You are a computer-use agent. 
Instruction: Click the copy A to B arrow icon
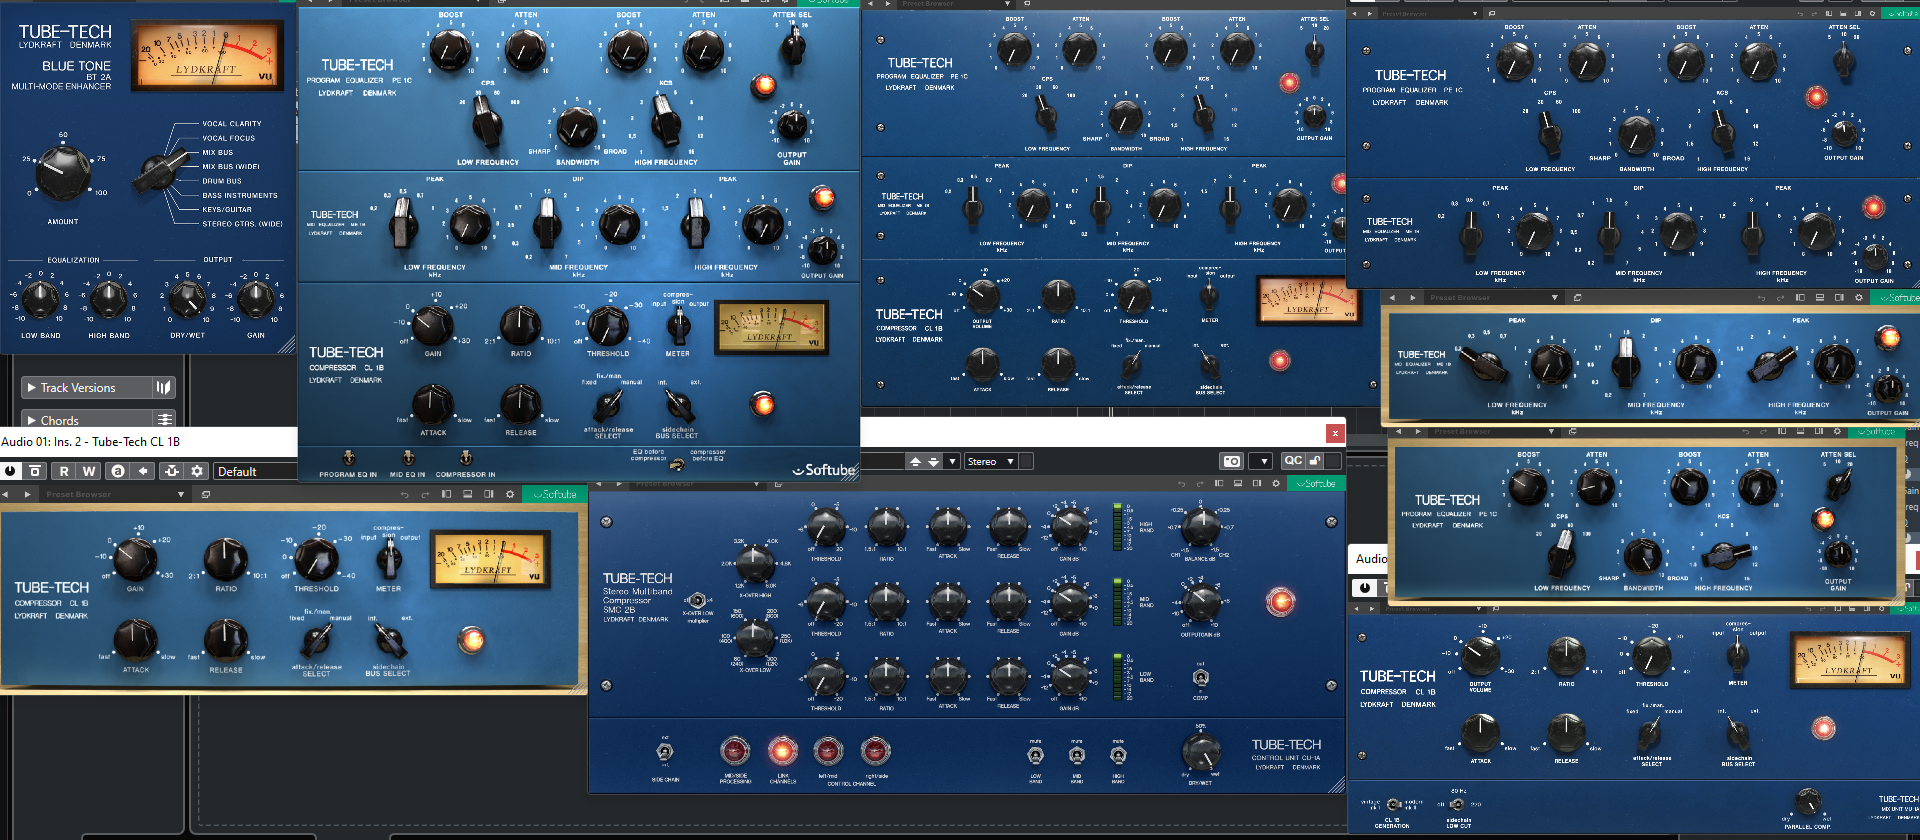(143, 471)
